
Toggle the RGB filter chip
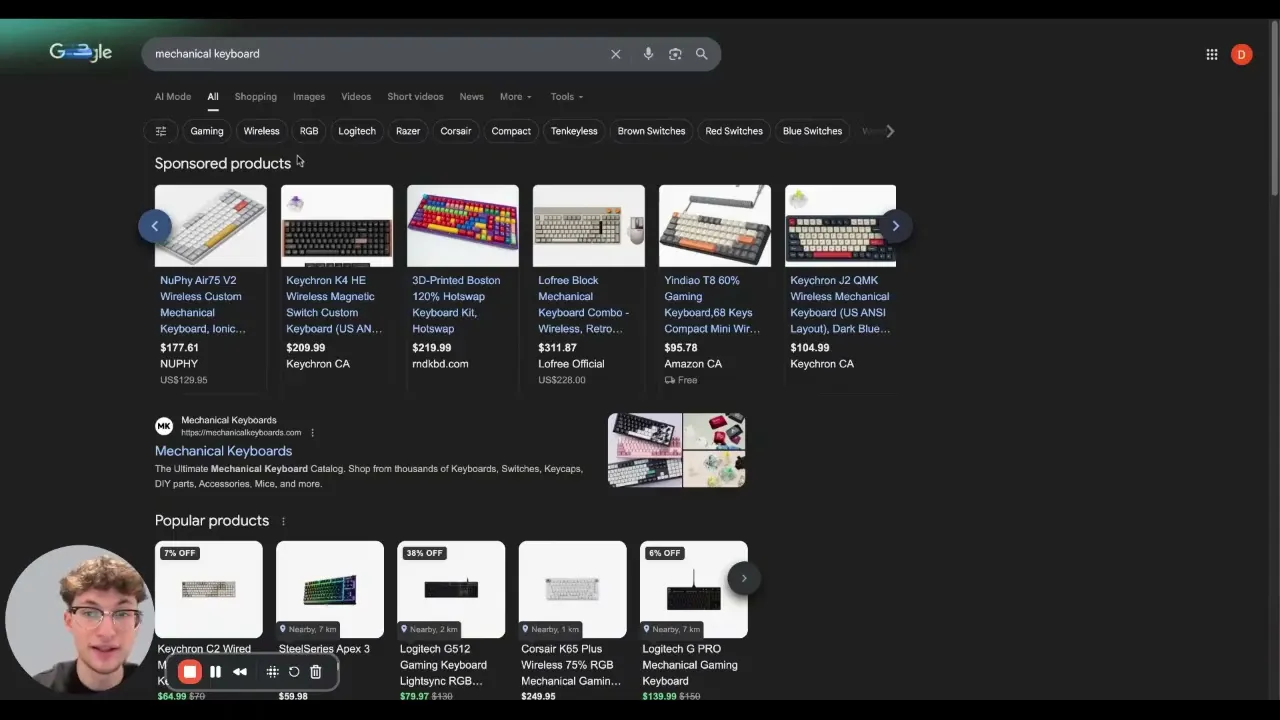coord(309,131)
